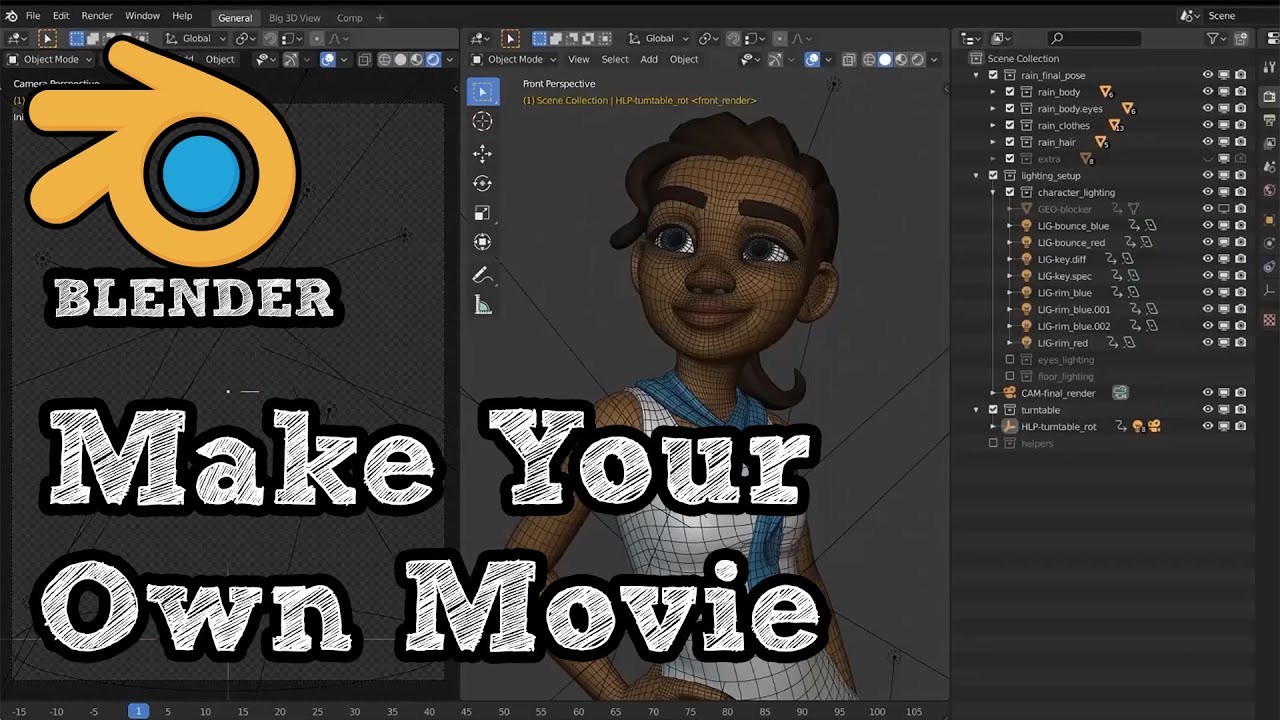Toggle X-ray in front viewport header

(848, 59)
